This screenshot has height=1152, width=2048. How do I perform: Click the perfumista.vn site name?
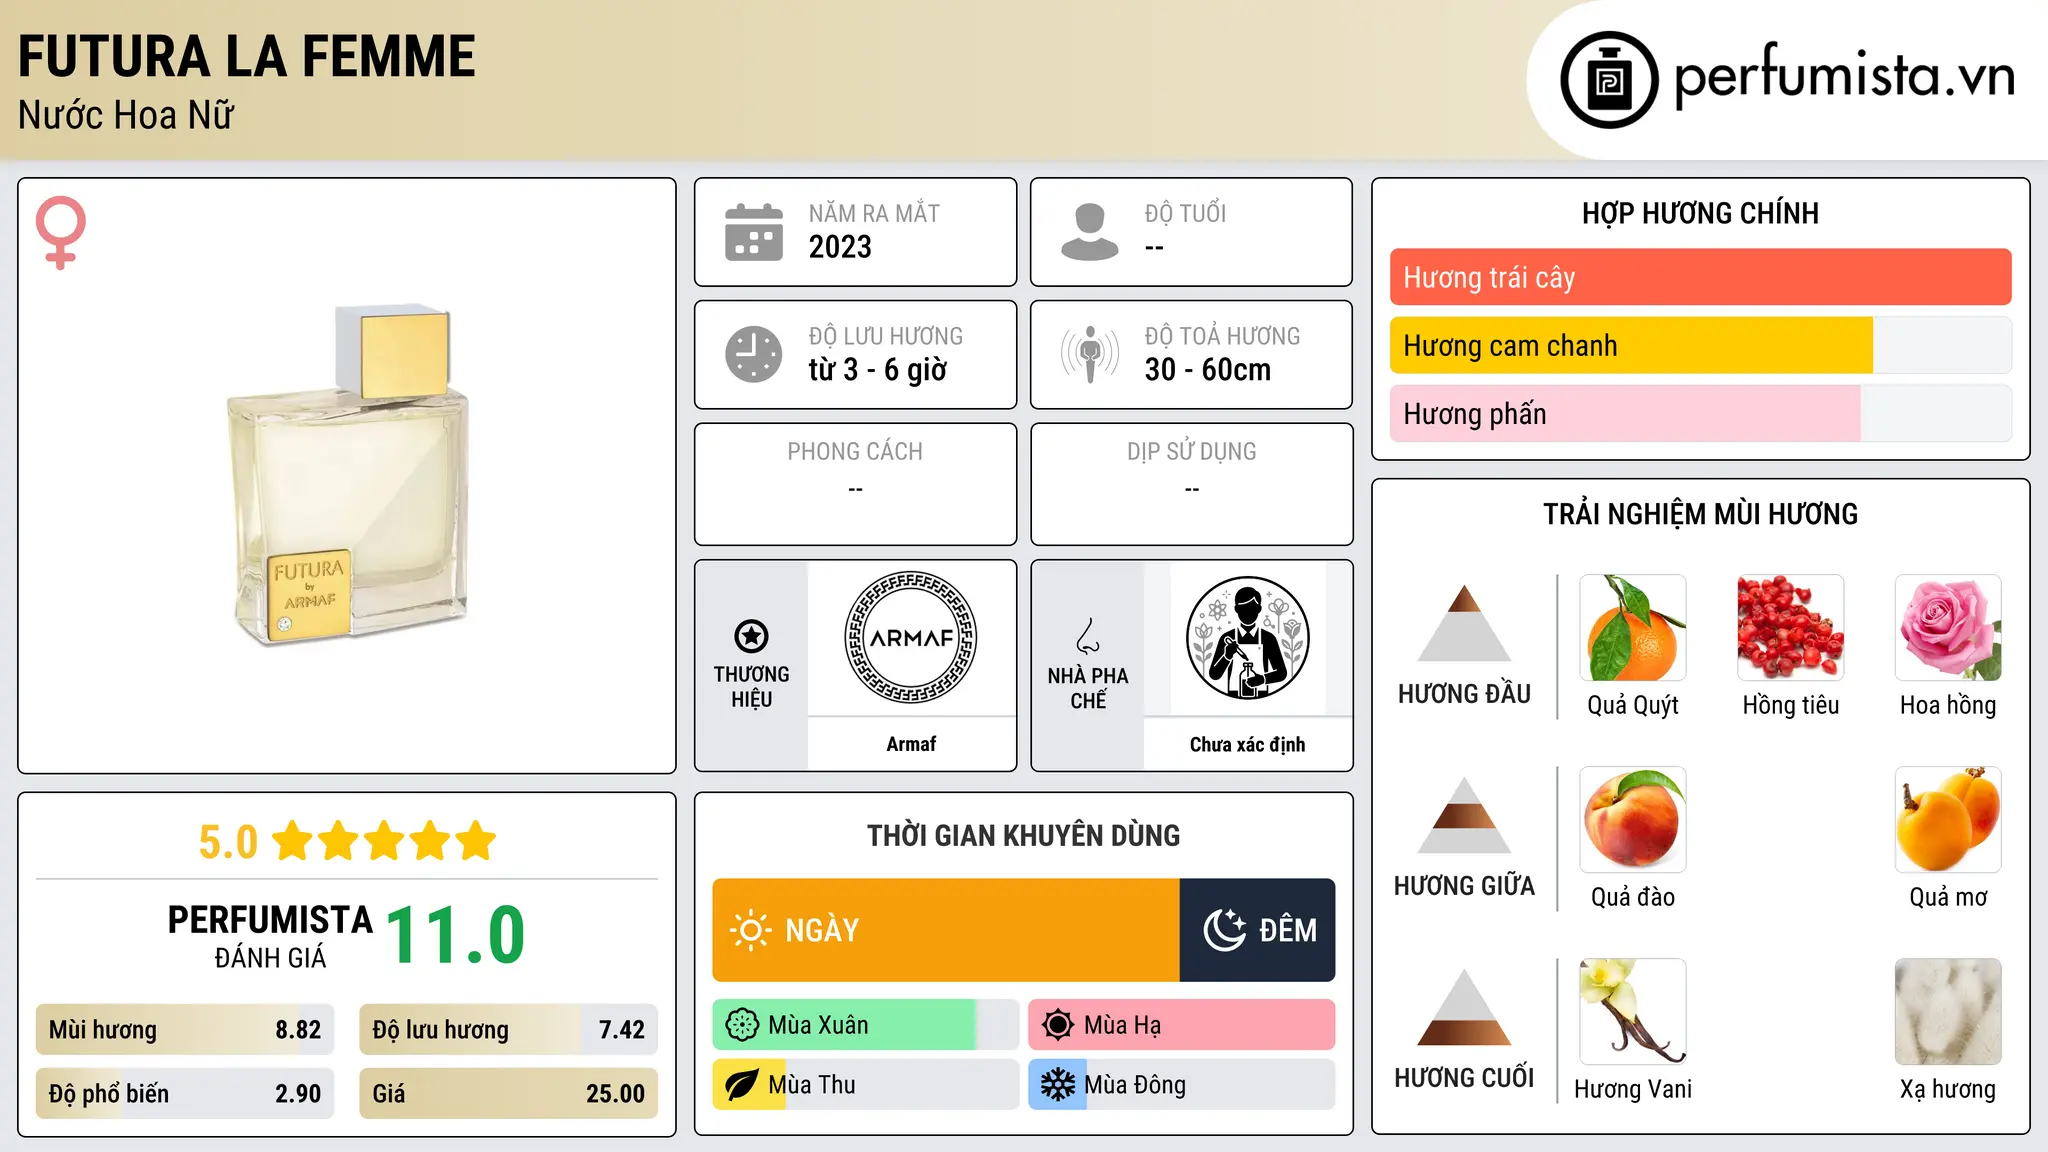pos(1845,76)
